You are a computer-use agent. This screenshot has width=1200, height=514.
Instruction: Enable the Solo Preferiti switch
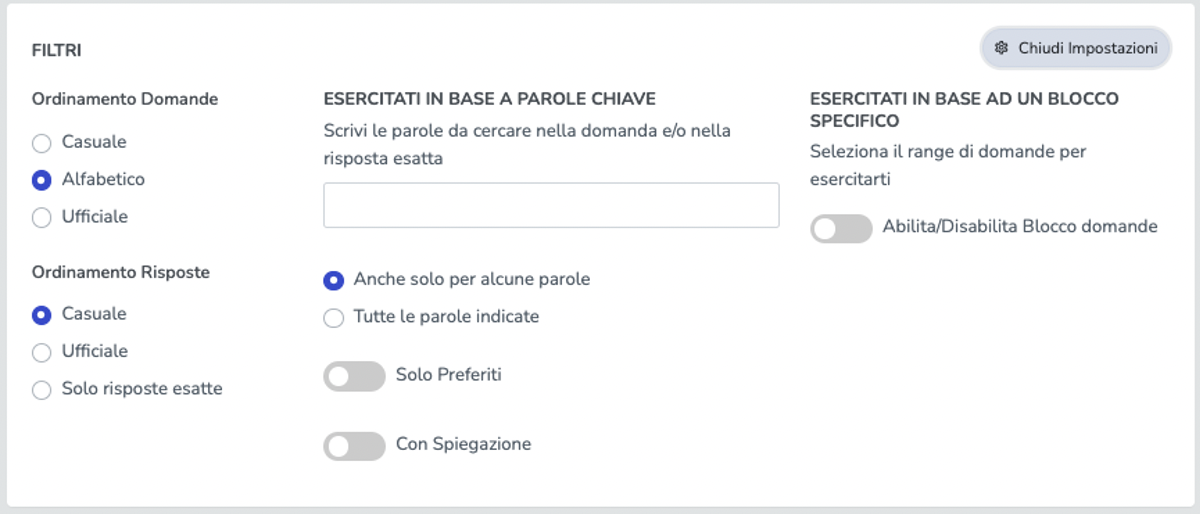tap(354, 376)
